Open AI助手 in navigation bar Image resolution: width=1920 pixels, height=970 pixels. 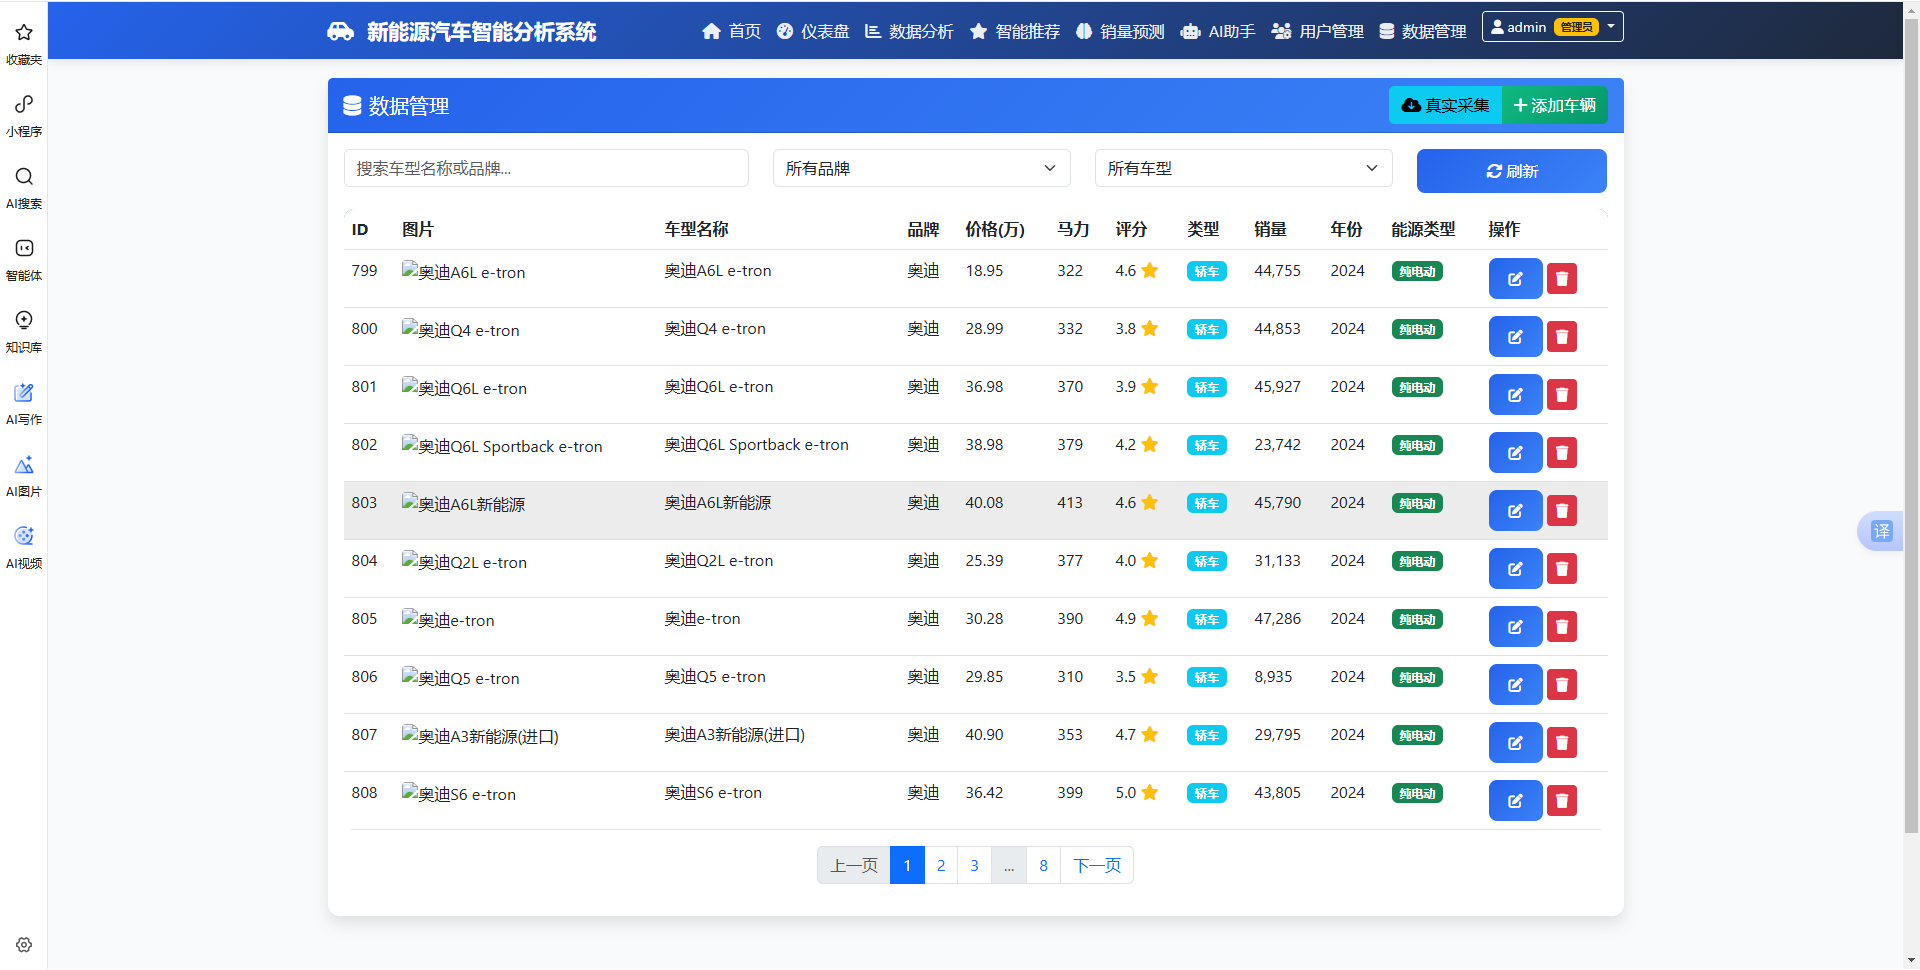click(x=1218, y=32)
